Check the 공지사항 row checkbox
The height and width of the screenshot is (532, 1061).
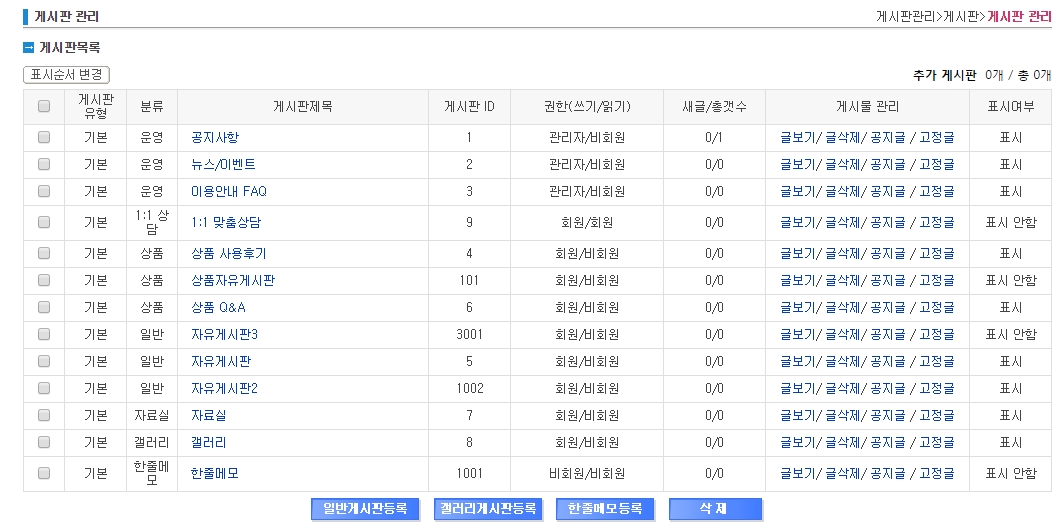point(44,138)
